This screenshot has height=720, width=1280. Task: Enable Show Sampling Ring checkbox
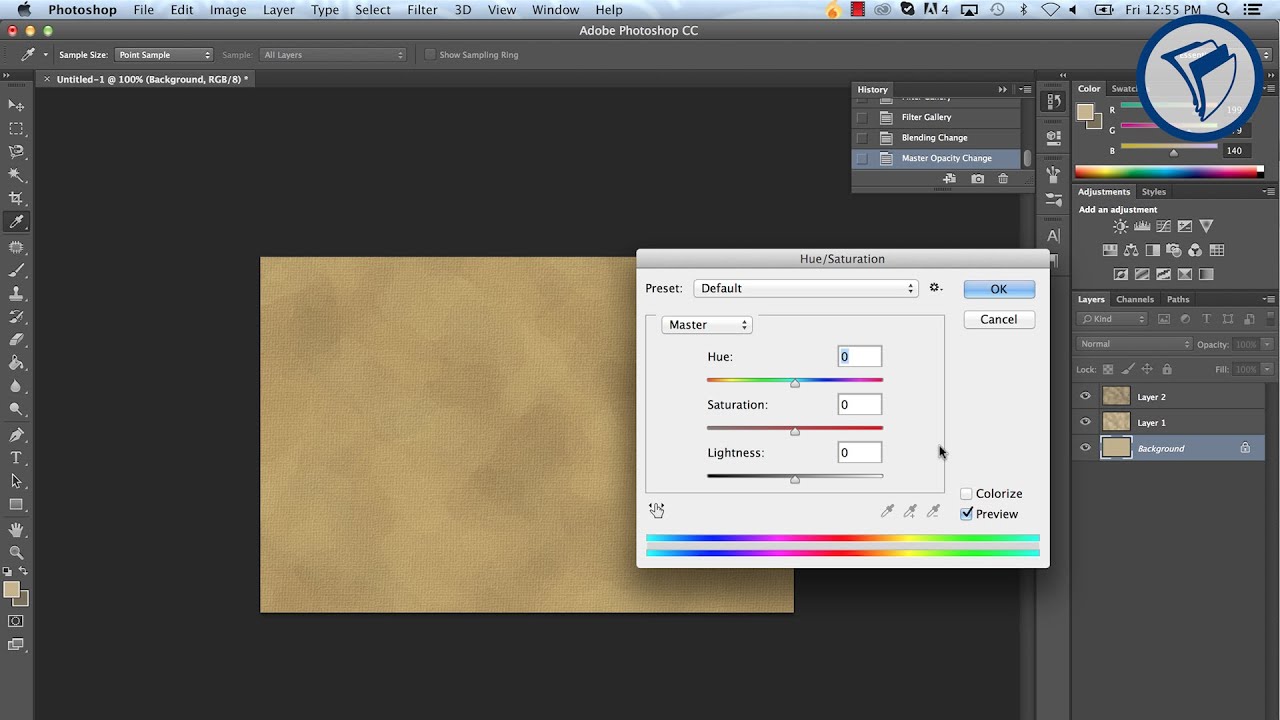click(x=431, y=55)
